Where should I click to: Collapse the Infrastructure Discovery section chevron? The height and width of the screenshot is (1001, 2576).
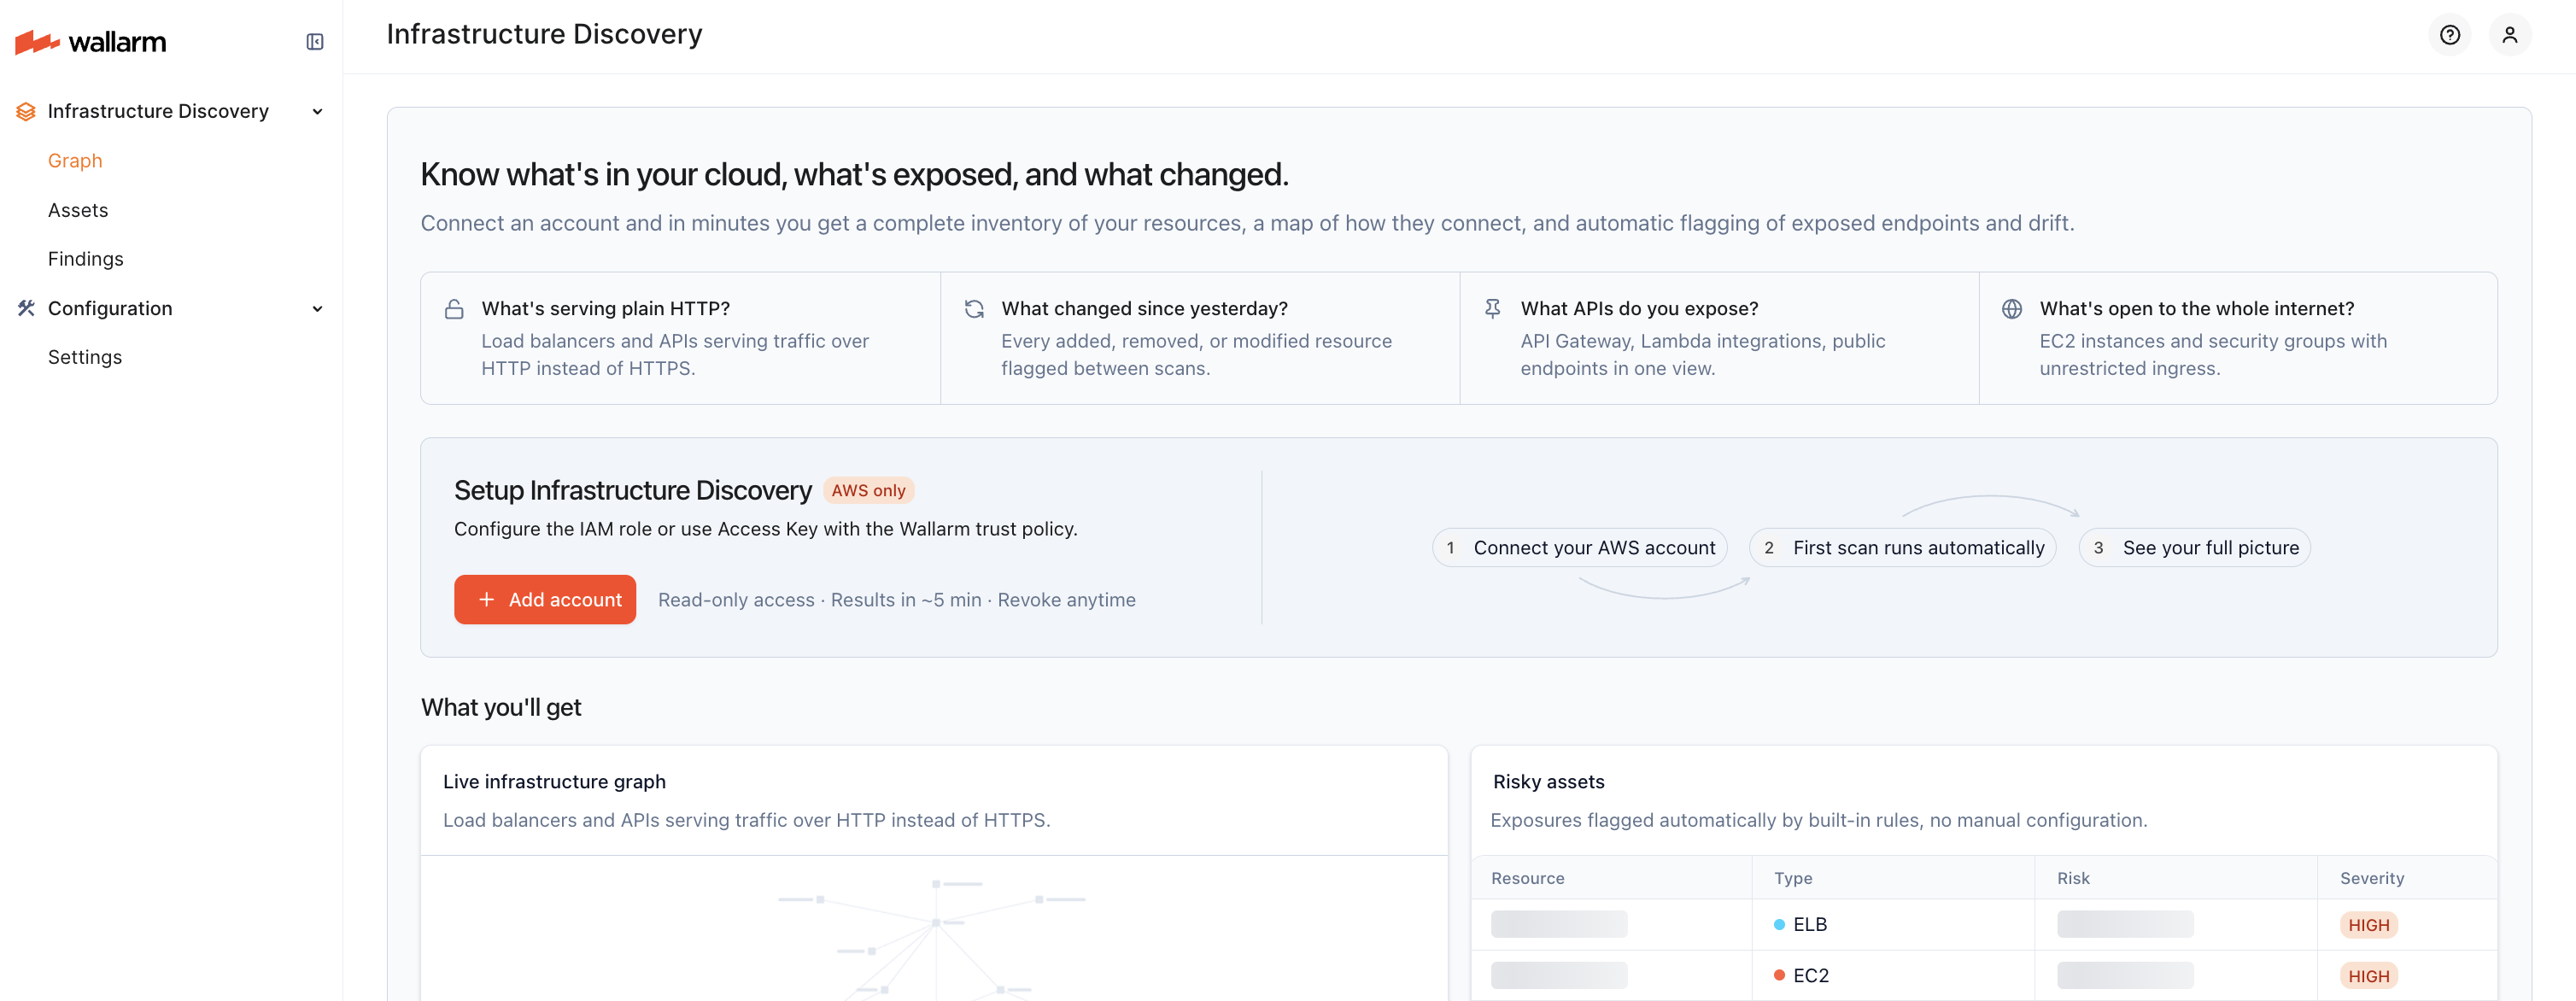click(317, 111)
